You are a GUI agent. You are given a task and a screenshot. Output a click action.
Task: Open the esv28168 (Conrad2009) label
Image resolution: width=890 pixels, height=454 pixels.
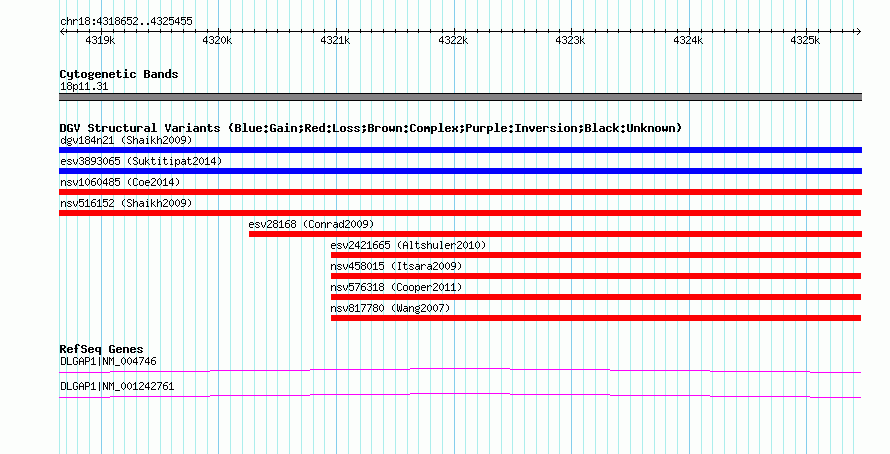311,224
